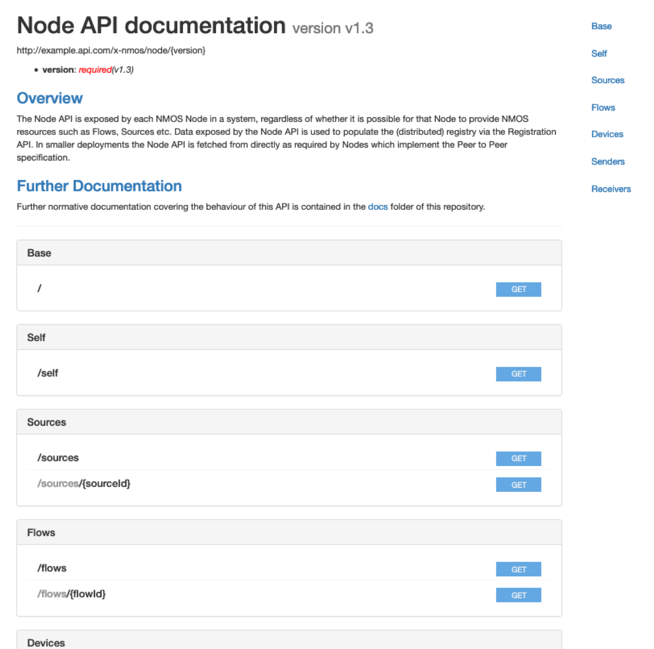Click GET button for /sources/{sourceId}
The width and height of the screenshot is (654, 649).
[518, 485]
